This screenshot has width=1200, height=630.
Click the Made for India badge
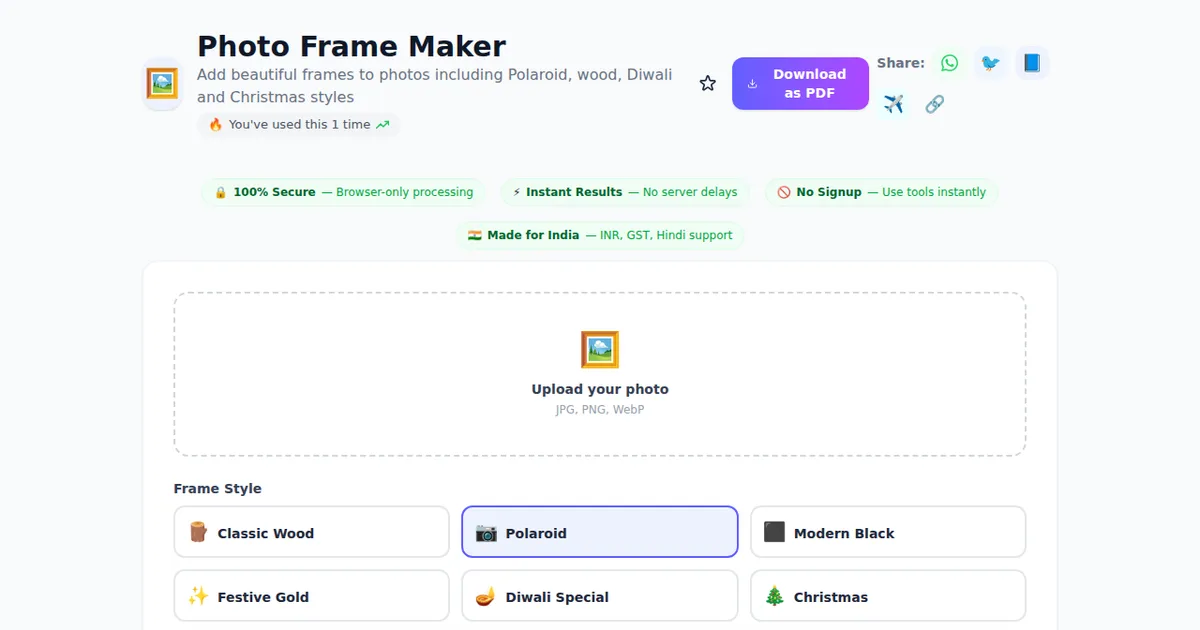[x=599, y=235]
